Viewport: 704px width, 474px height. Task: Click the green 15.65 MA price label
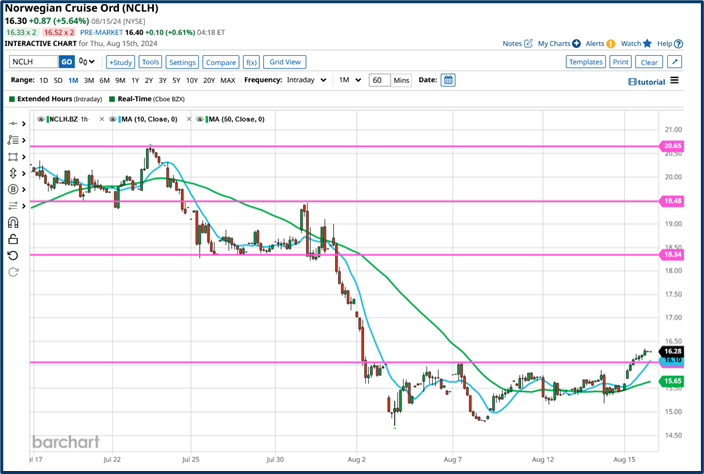(x=671, y=381)
